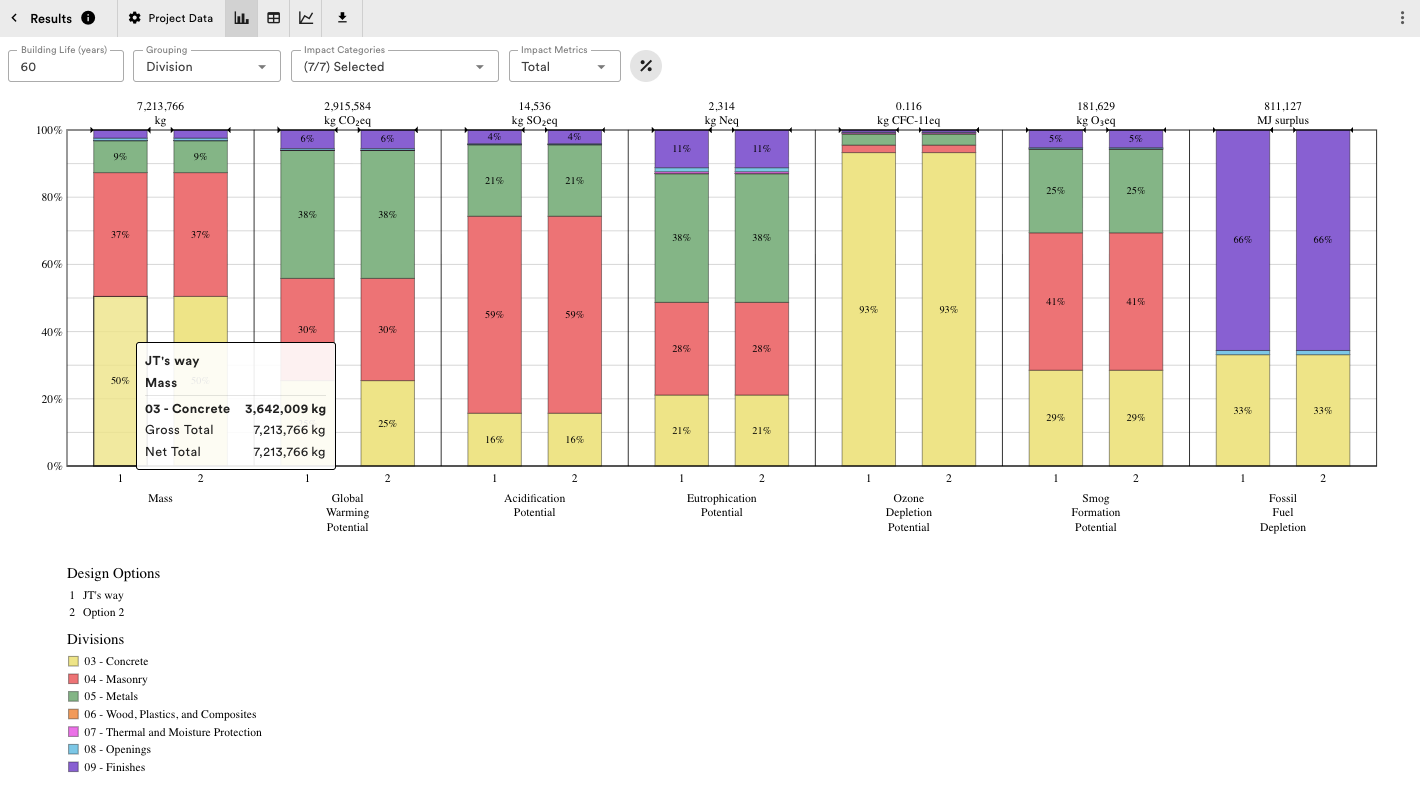This screenshot has width=1420, height=792.
Task: Click the 66% Finishes segment, Fossil Fuel bar 1
Action: [1243, 240]
